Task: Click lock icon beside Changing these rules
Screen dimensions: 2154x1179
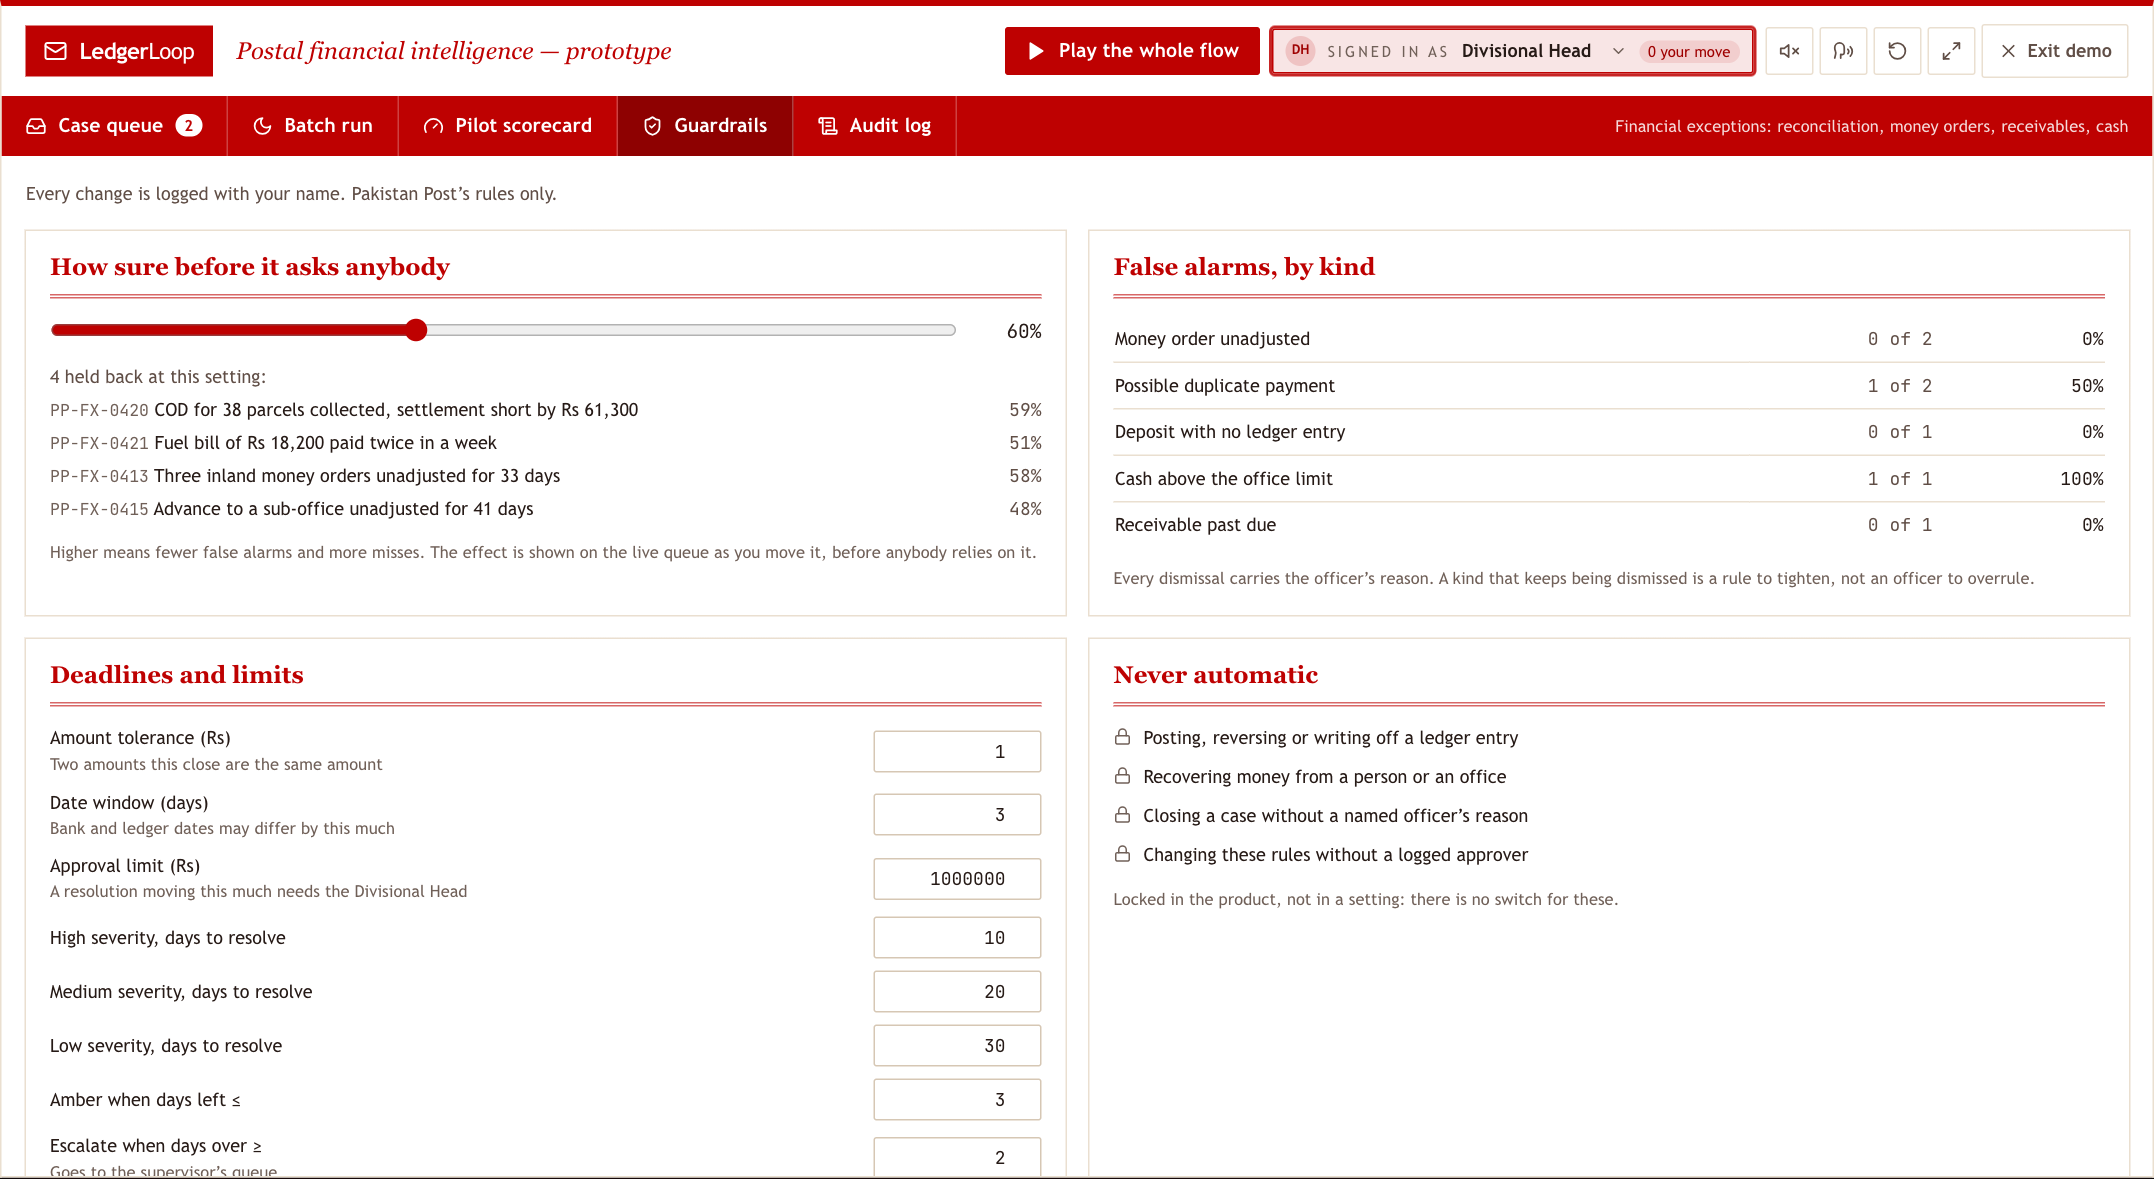Action: pyautogui.click(x=1122, y=854)
